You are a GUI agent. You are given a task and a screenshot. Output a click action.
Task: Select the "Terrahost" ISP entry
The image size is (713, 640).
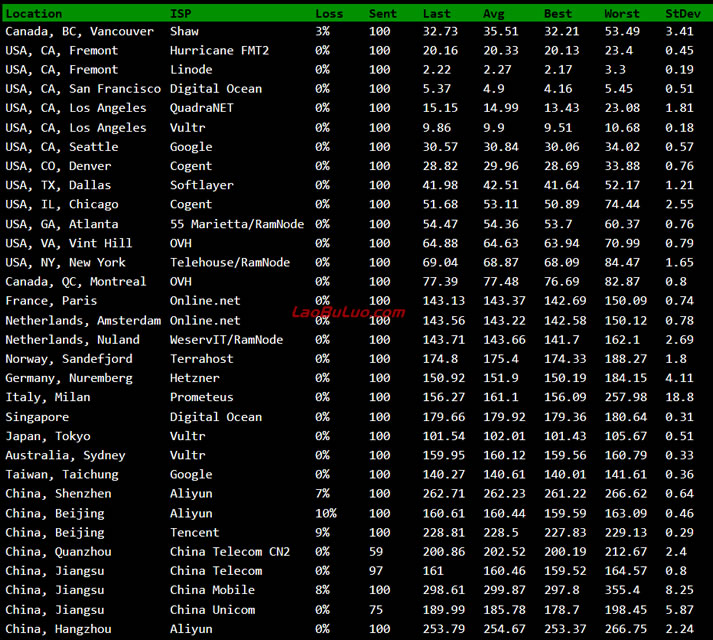point(201,358)
